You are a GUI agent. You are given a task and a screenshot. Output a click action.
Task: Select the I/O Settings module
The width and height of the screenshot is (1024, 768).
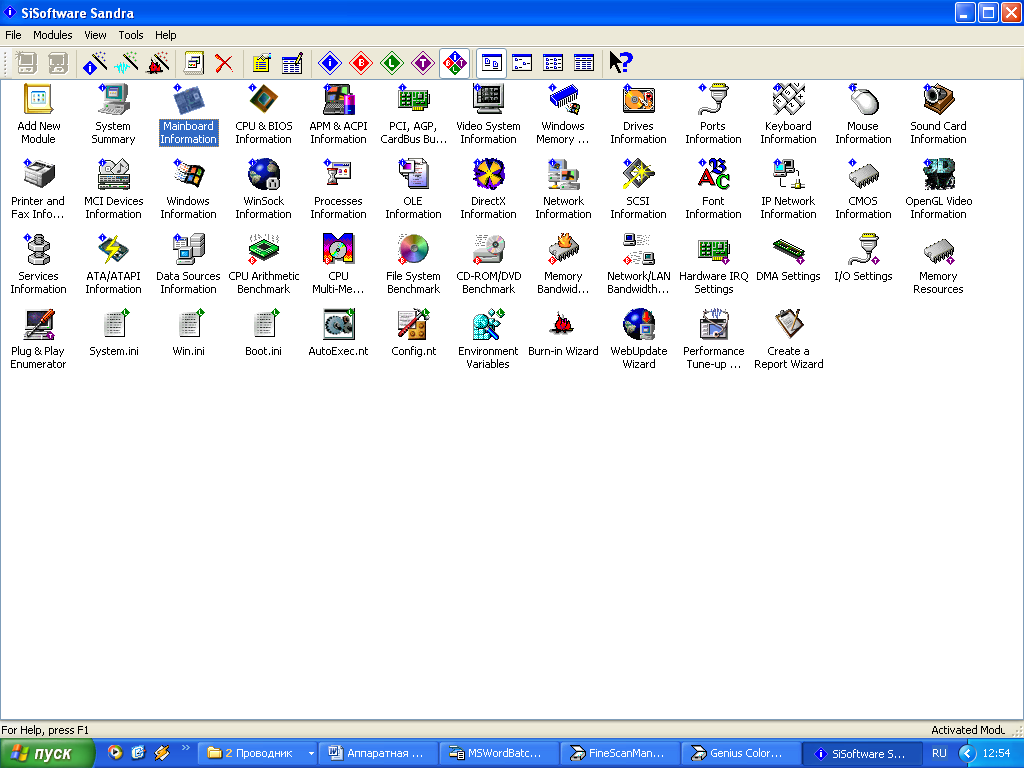(863, 258)
